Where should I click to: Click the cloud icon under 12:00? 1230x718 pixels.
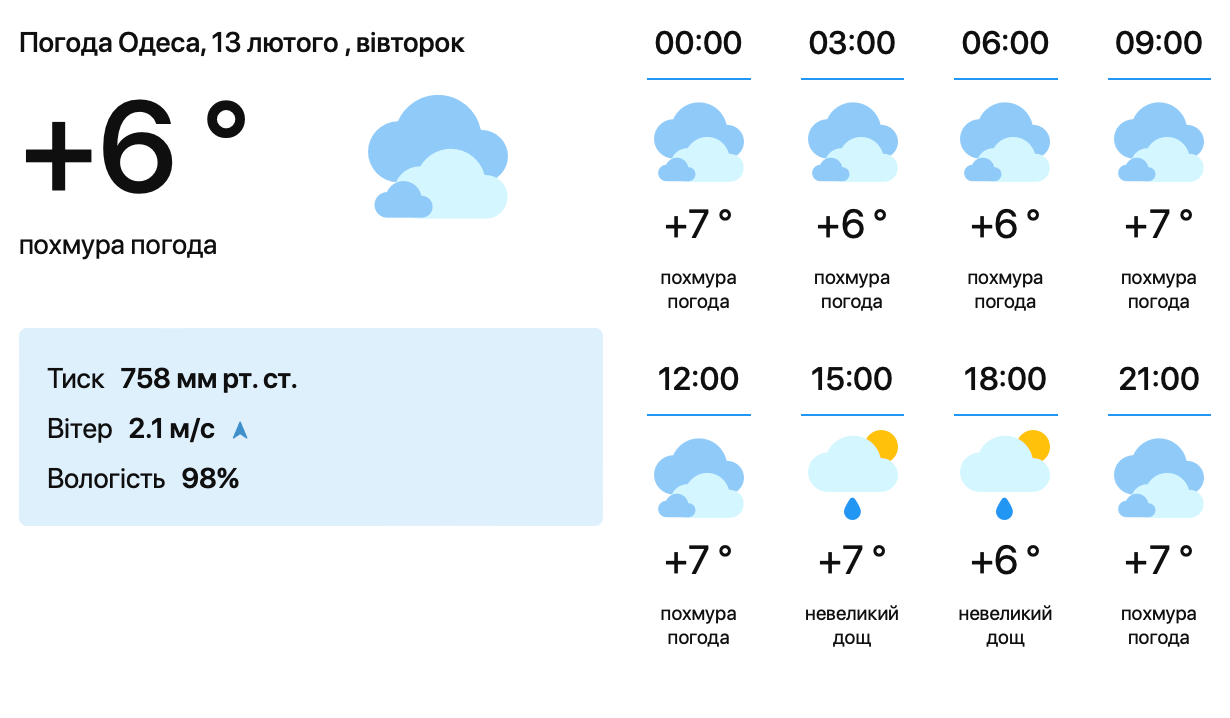point(699,478)
